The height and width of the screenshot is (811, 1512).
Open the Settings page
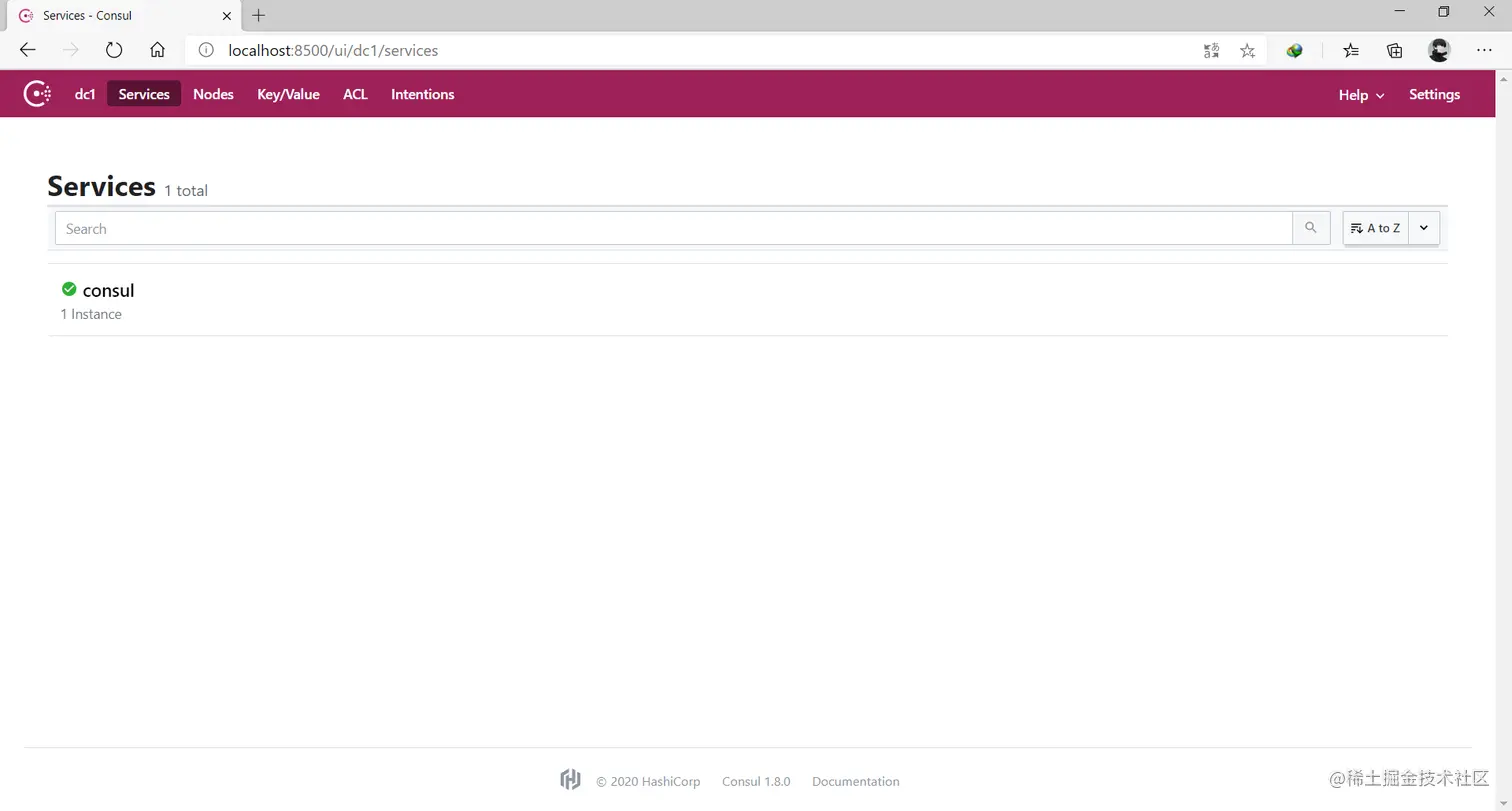point(1434,94)
